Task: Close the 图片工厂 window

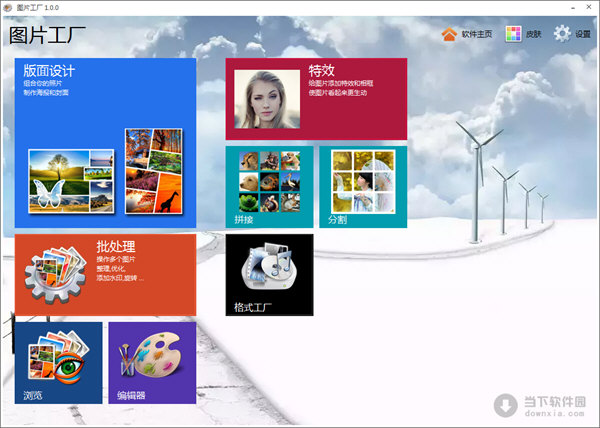Action: pos(589,7)
